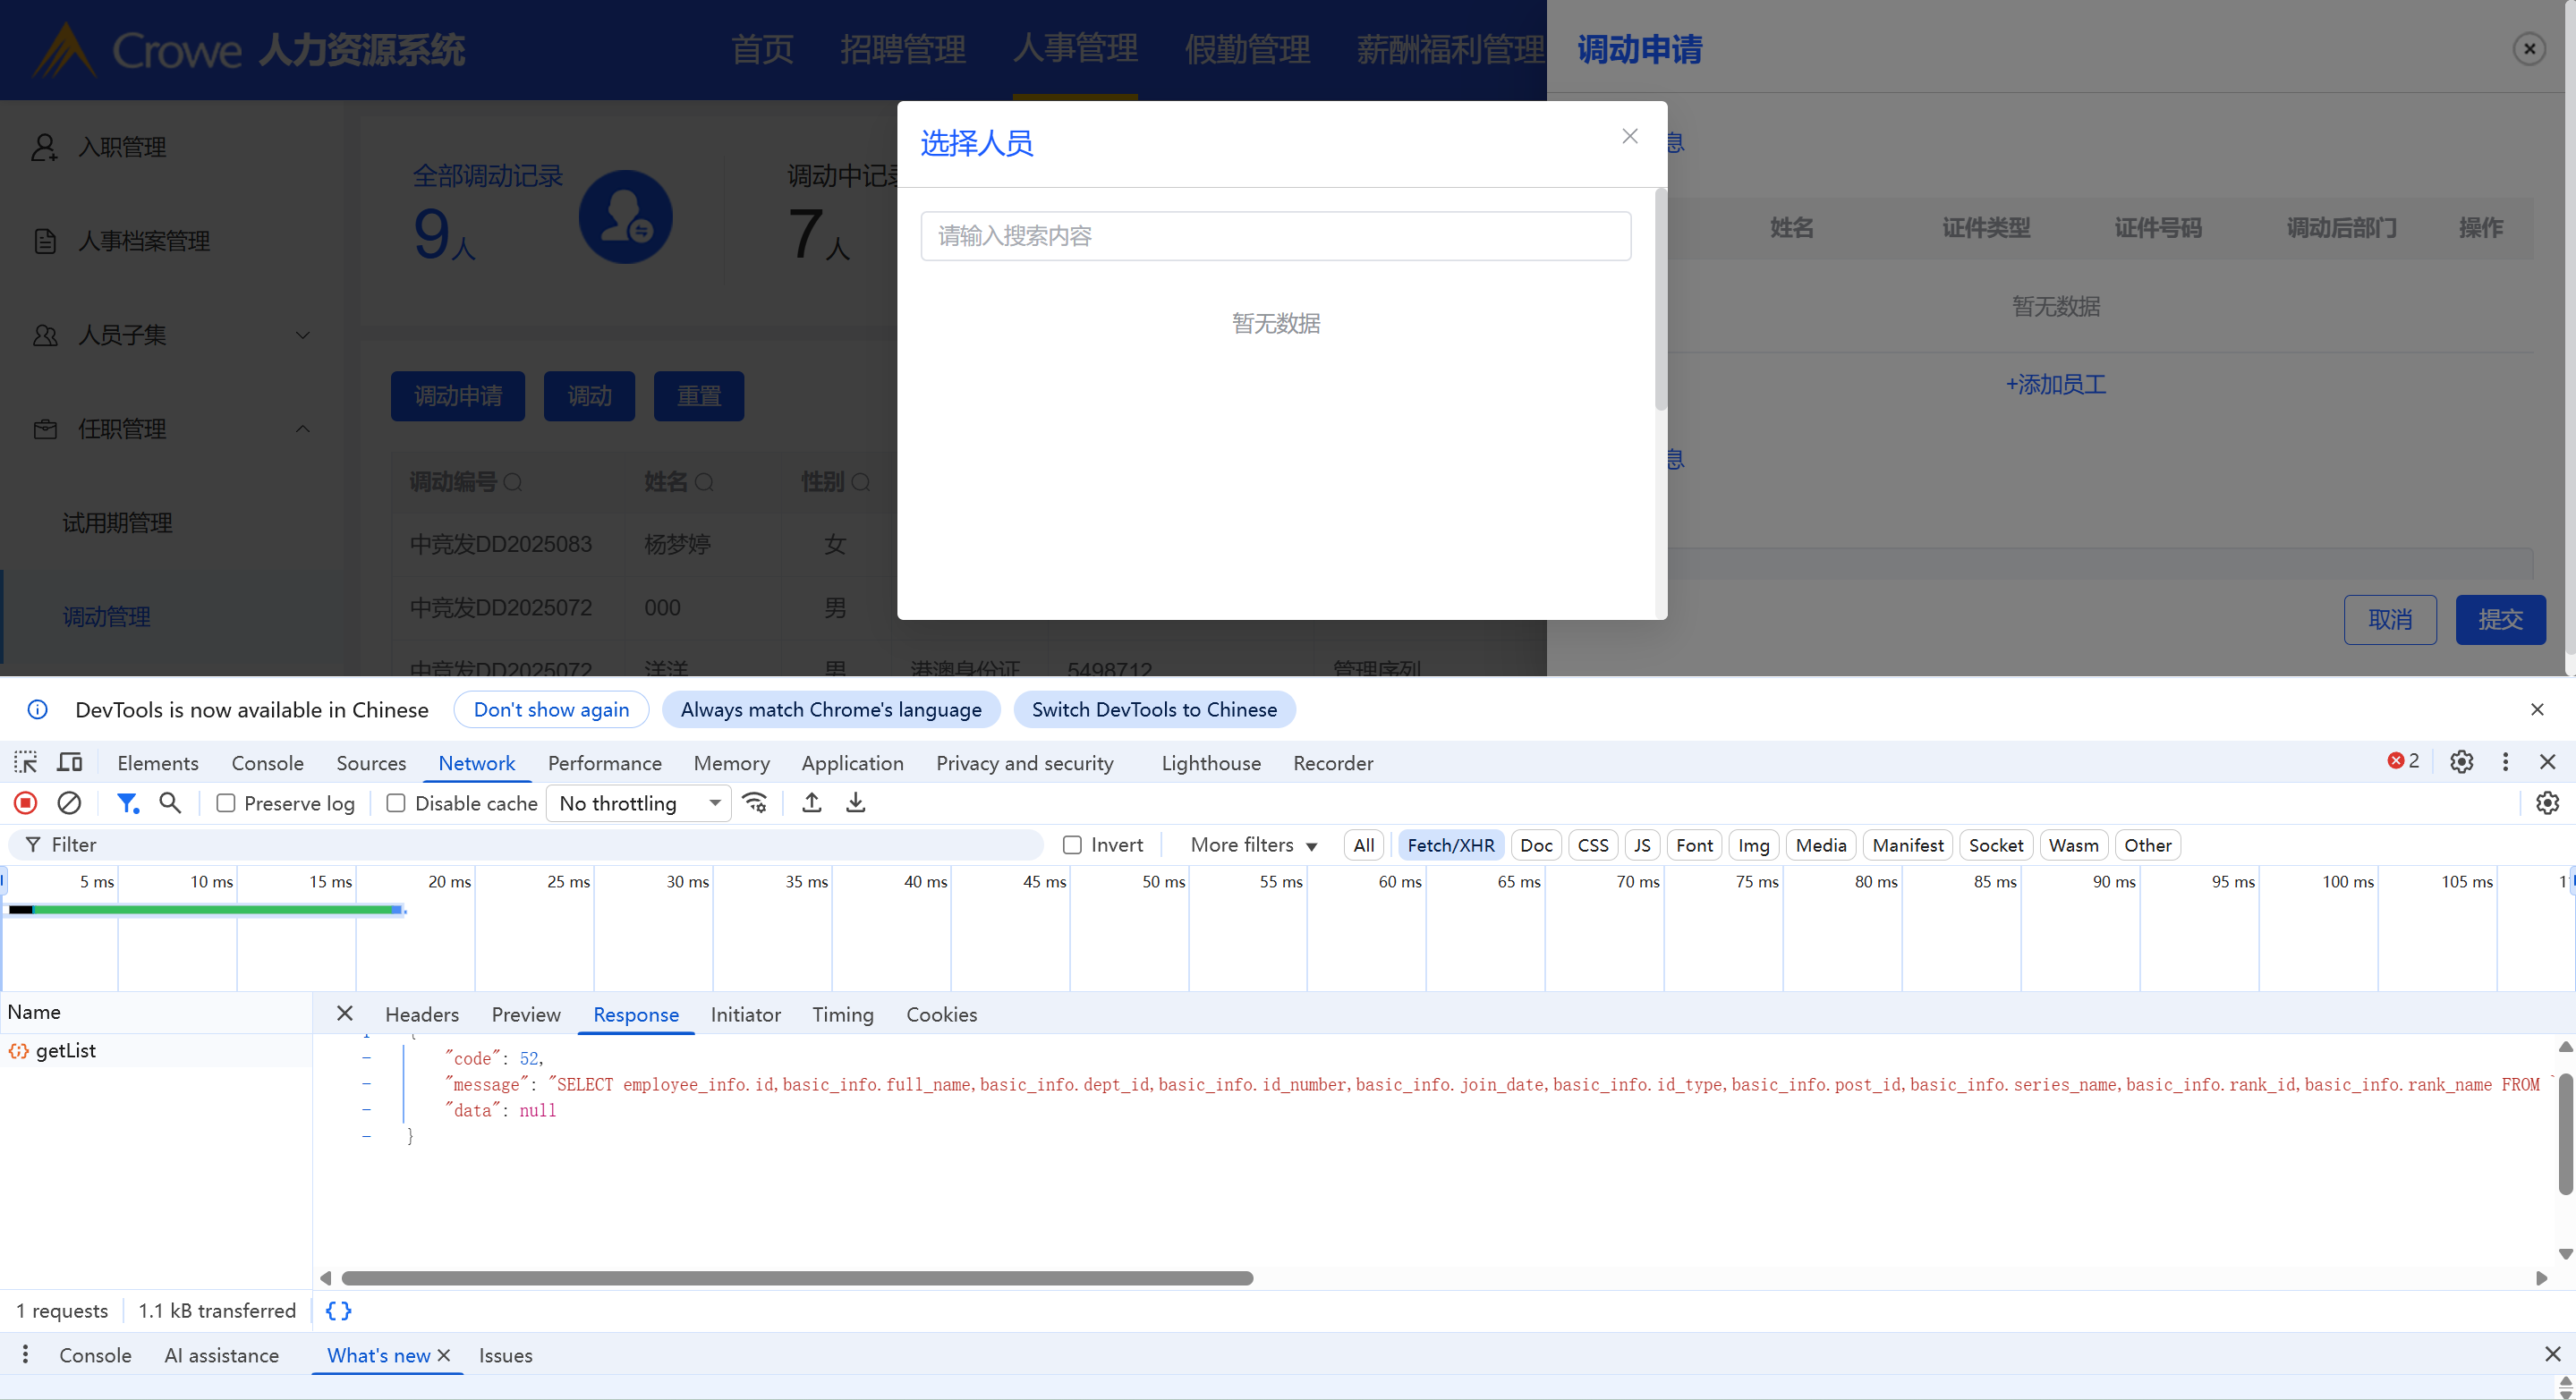Click the clear network log icon
Screen dimensions: 2576x1400
pyautogui.click(x=69, y=803)
